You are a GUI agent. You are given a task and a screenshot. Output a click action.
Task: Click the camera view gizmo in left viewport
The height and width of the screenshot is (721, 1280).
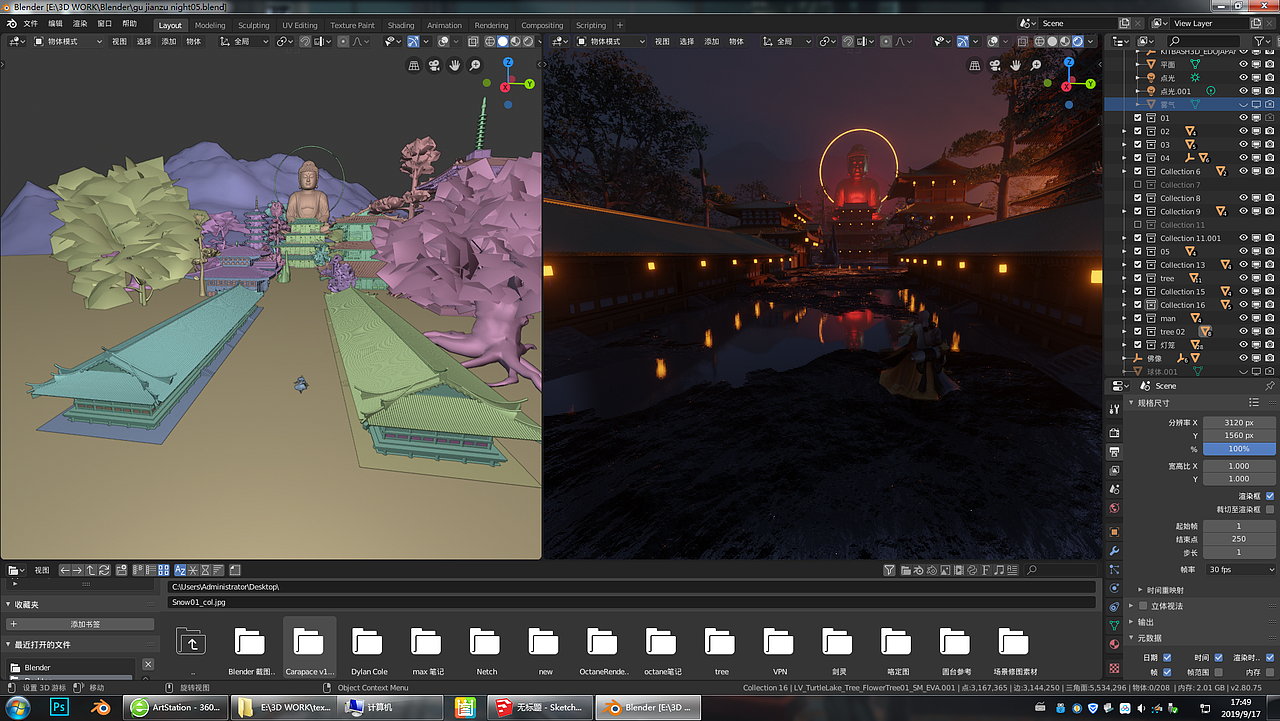pos(435,65)
